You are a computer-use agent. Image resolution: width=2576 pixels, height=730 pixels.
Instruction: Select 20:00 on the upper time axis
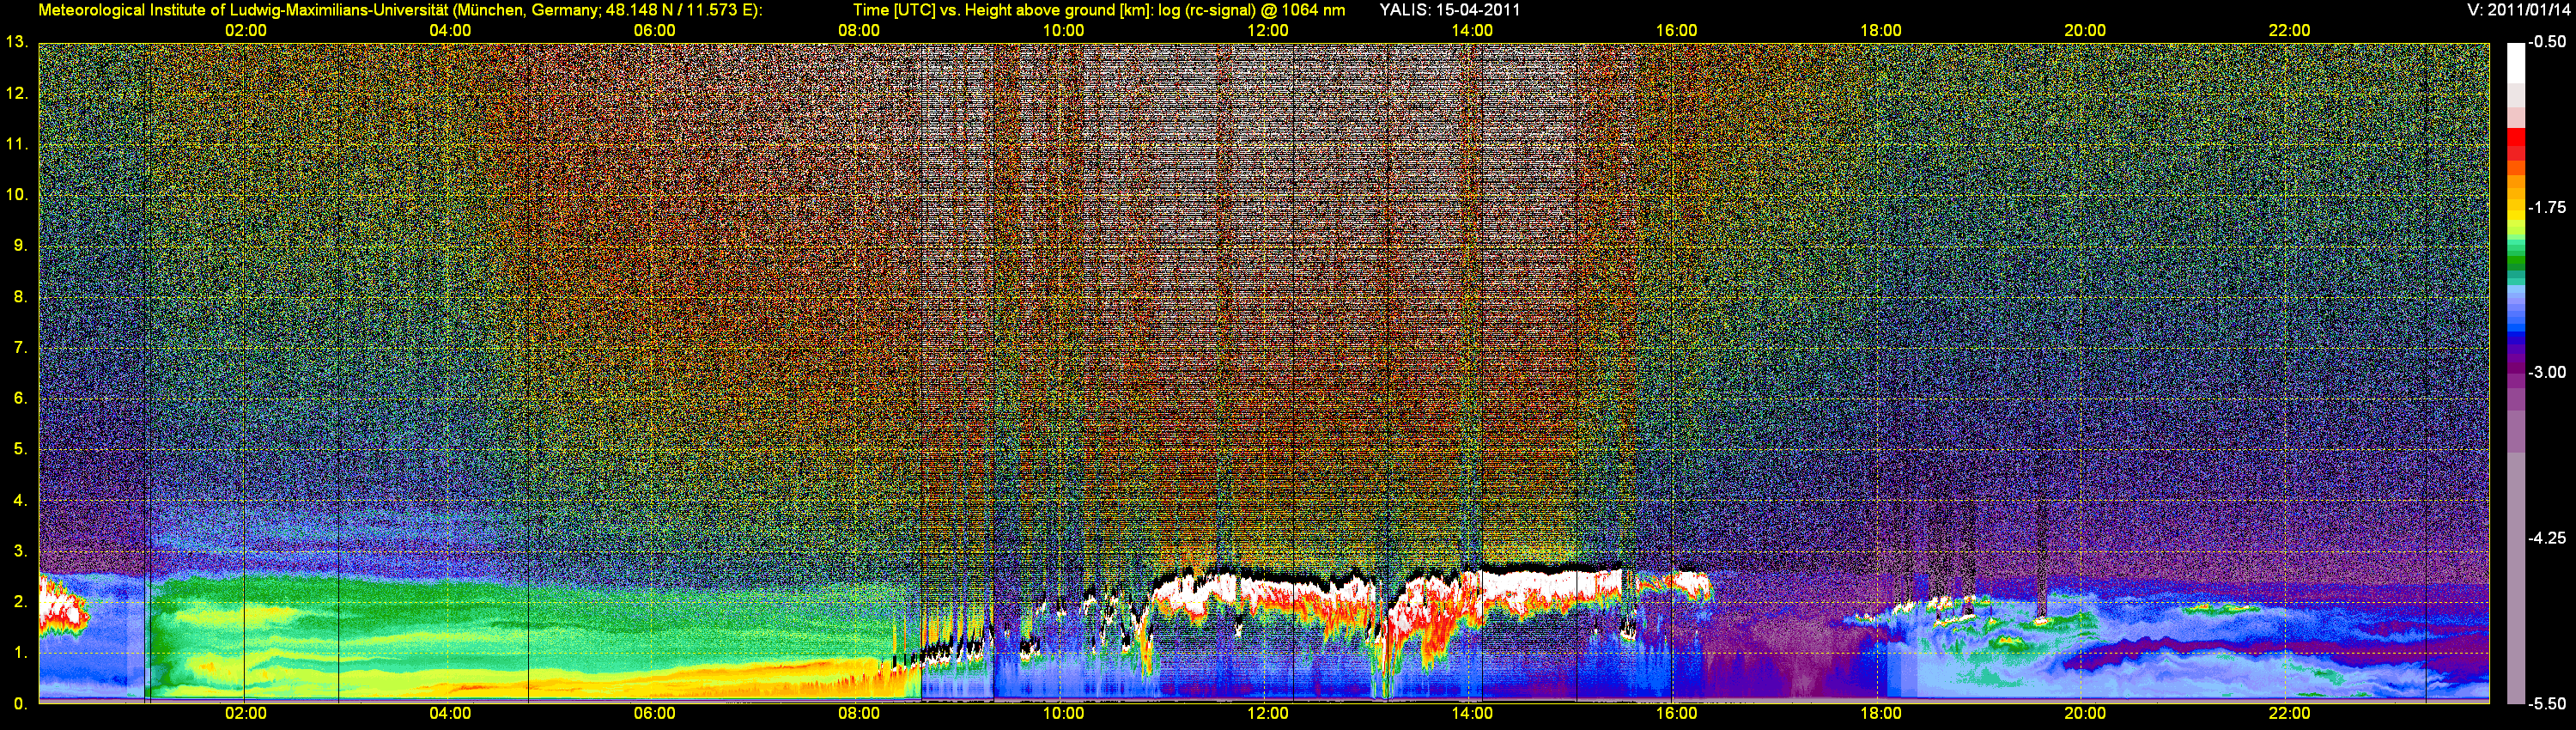pos(2085,30)
